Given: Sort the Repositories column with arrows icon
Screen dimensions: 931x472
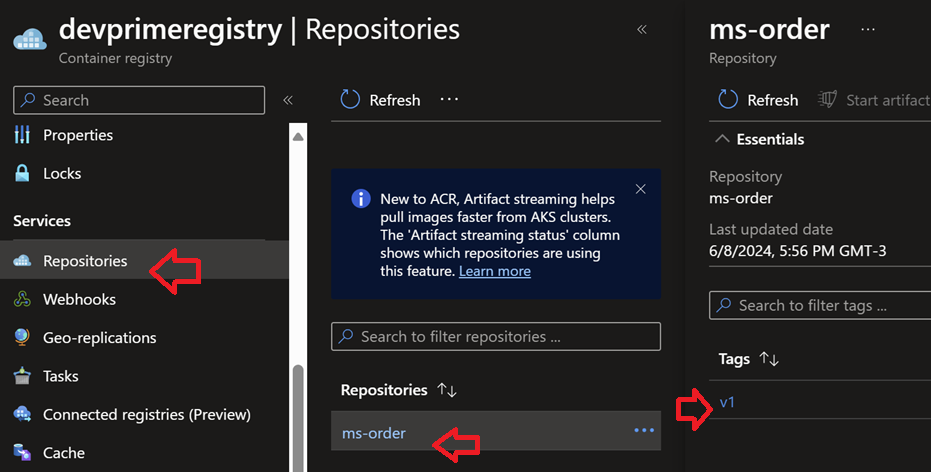Looking at the screenshot, I should pyautogui.click(x=446, y=390).
